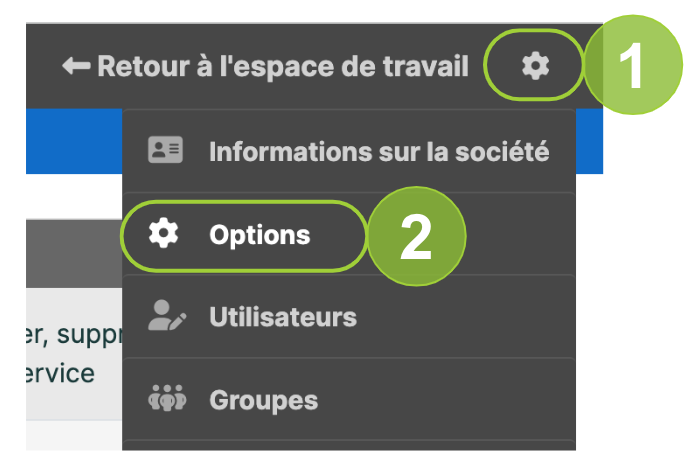The height and width of the screenshot is (464, 696).
Task: Click the Utilisateurs user-edit icon
Action: tap(167, 315)
